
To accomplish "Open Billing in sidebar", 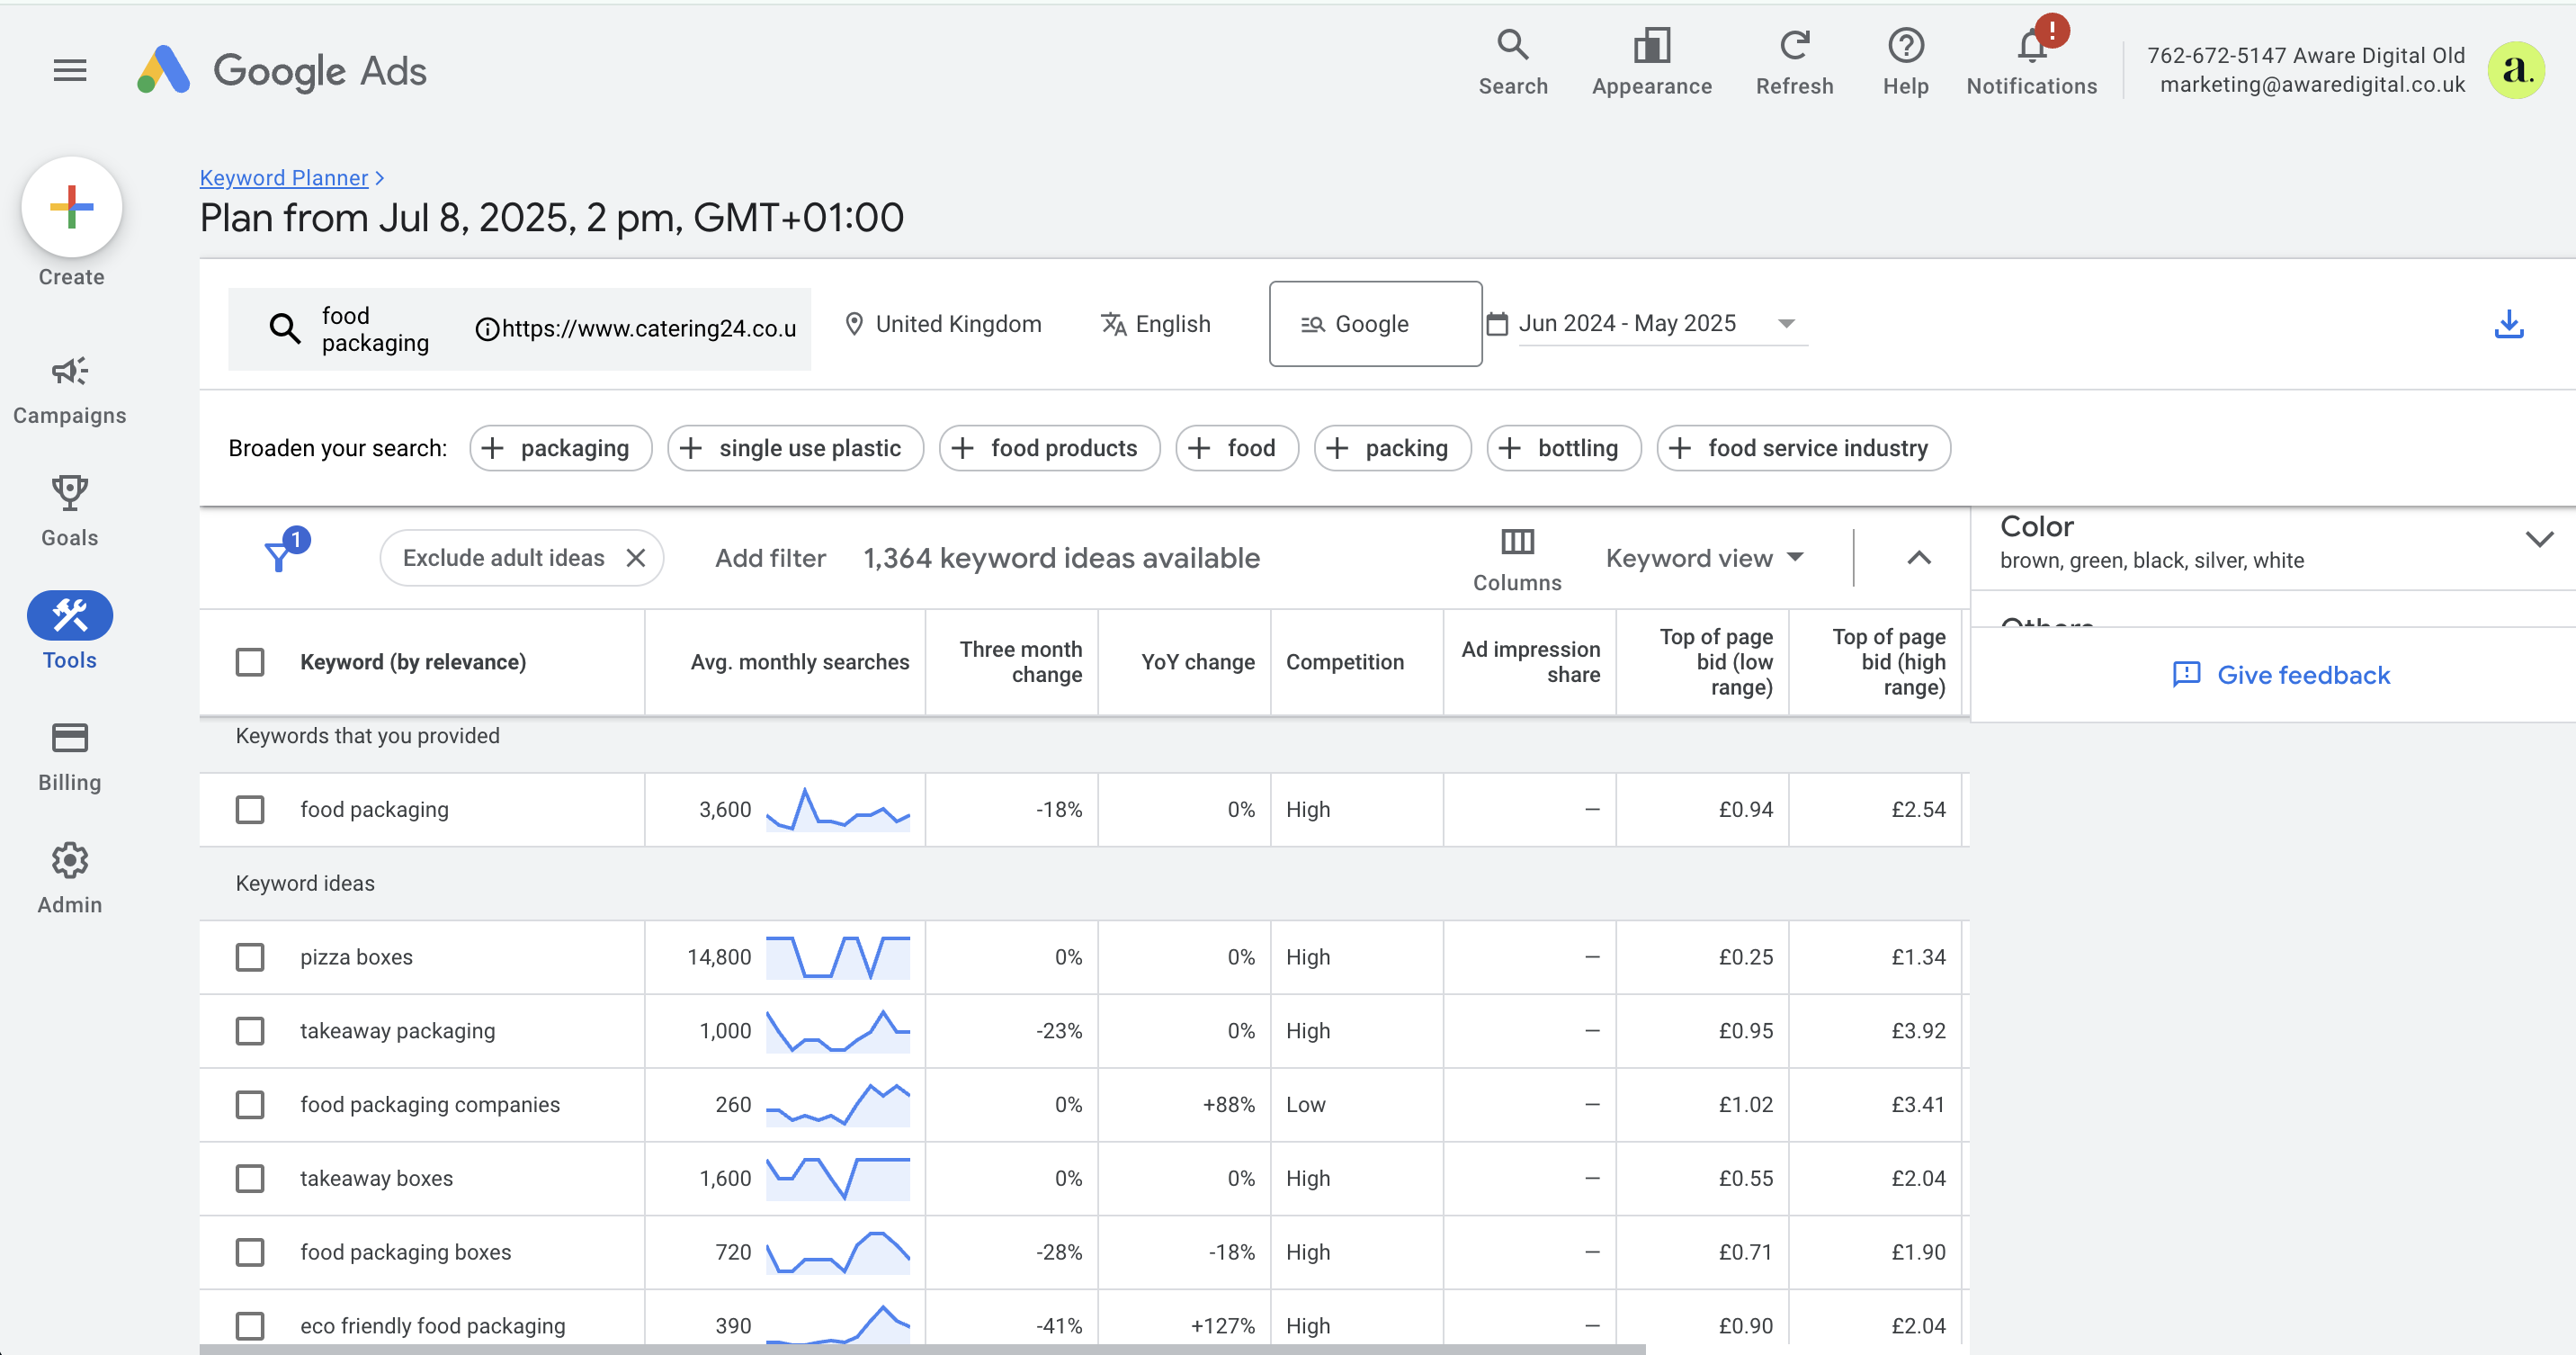I will click(x=70, y=758).
